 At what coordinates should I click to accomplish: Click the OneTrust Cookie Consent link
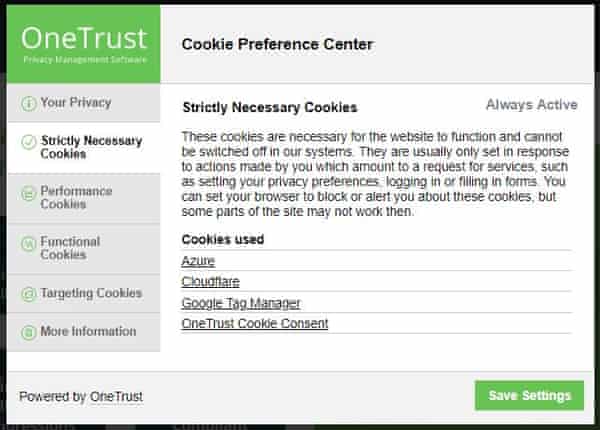pos(255,324)
